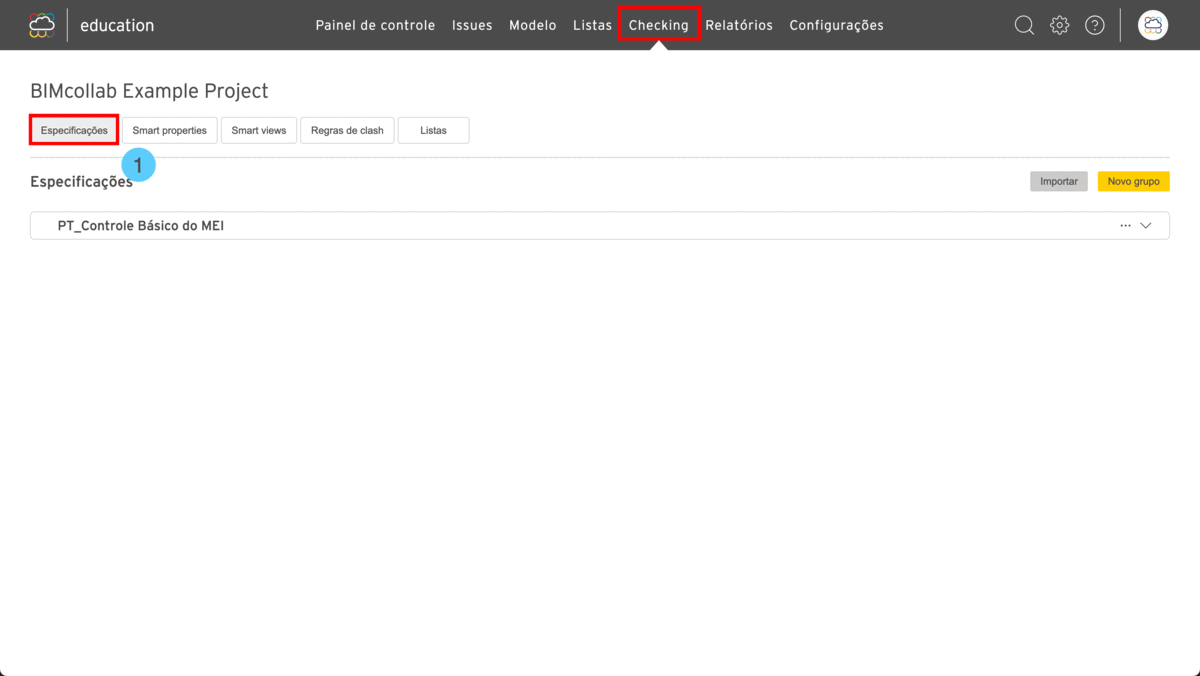Switch to the Regras de clash tab

pyautogui.click(x=347, y=130)
